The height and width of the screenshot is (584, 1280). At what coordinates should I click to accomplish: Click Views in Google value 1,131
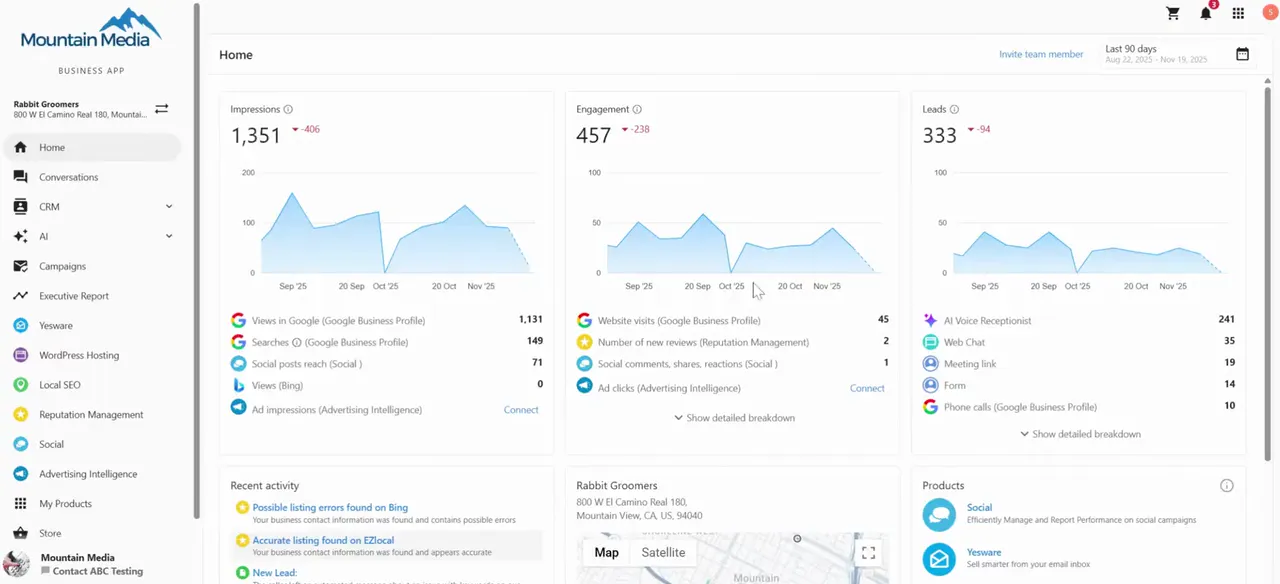[x=530, y=320]
